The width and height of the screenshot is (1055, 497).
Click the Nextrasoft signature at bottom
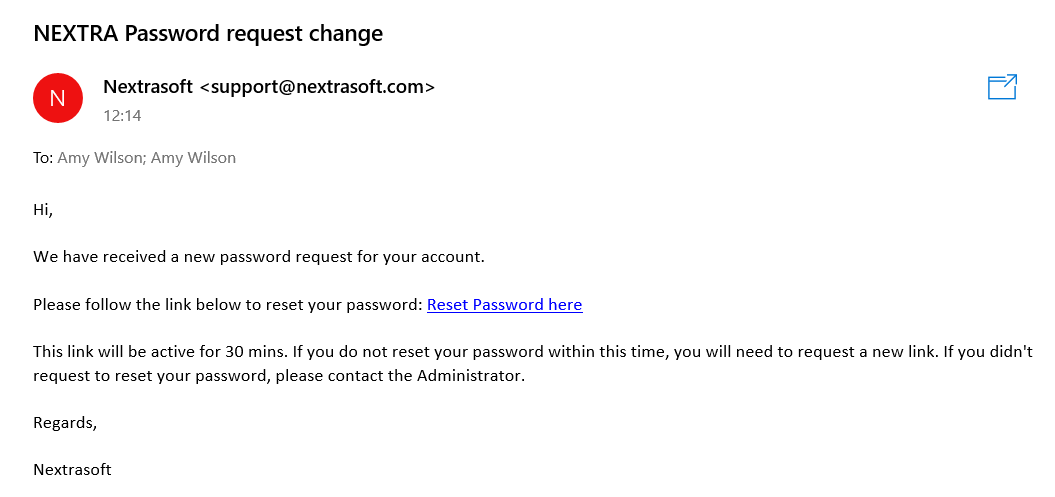72,469
